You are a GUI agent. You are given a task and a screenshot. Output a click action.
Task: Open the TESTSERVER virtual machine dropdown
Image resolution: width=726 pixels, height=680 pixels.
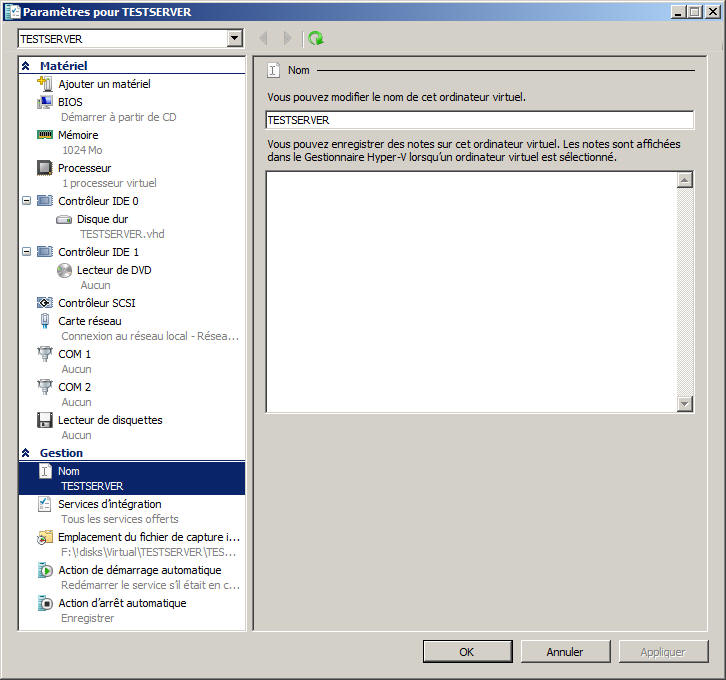[x=235, y=38]
